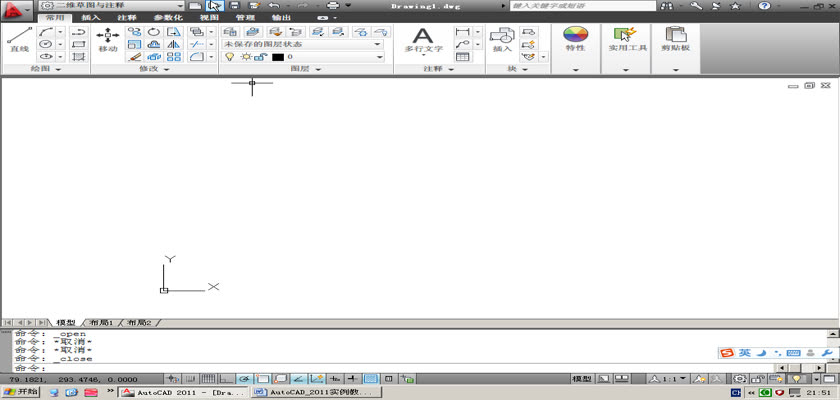Open the 特性 color wheel properties icon
The height and width of the screenshot is (400, 840).
[575, 39]
